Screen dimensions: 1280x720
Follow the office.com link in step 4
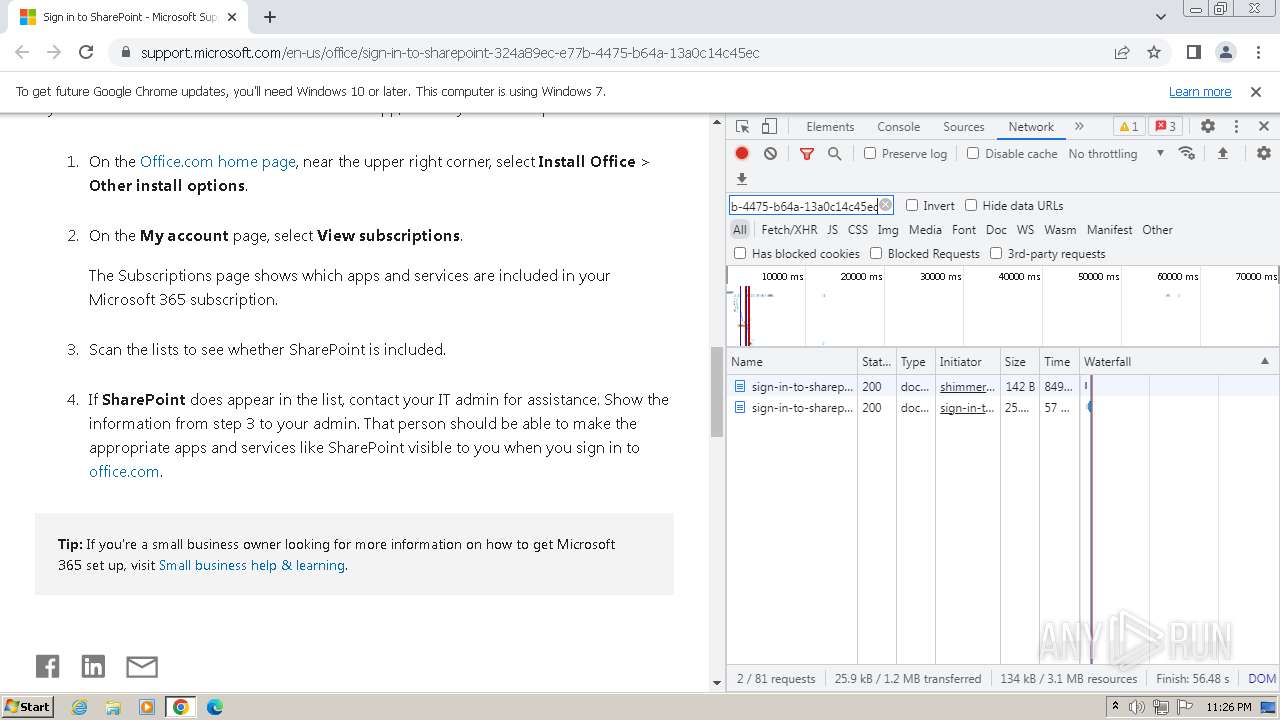point(124,471)
